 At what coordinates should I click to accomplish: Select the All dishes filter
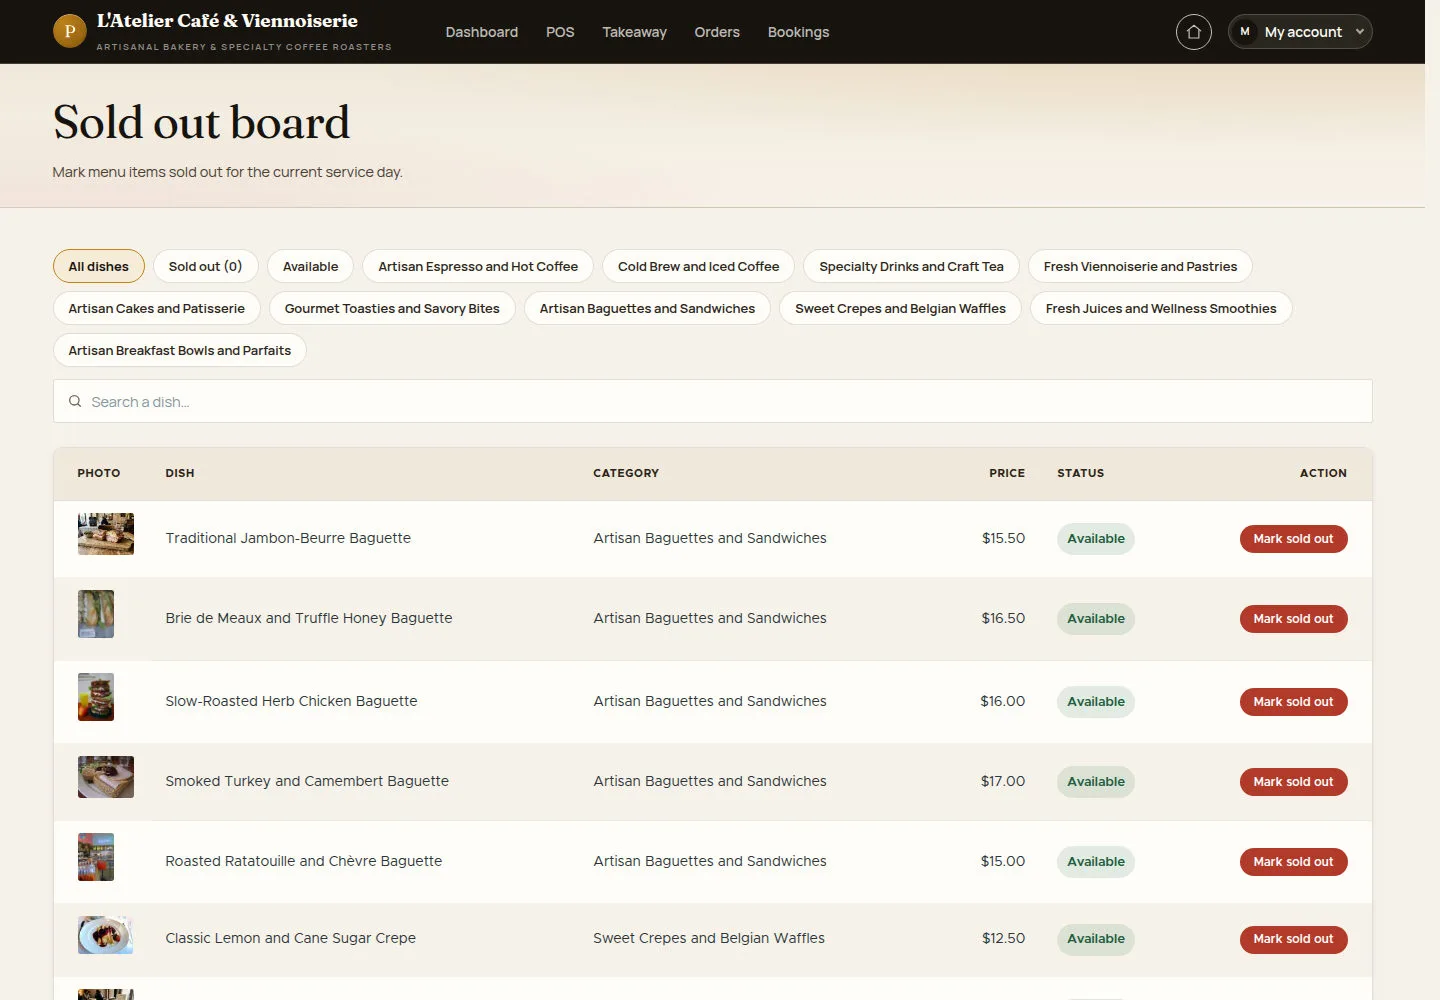pyautogui.click(x=99, y=266)
